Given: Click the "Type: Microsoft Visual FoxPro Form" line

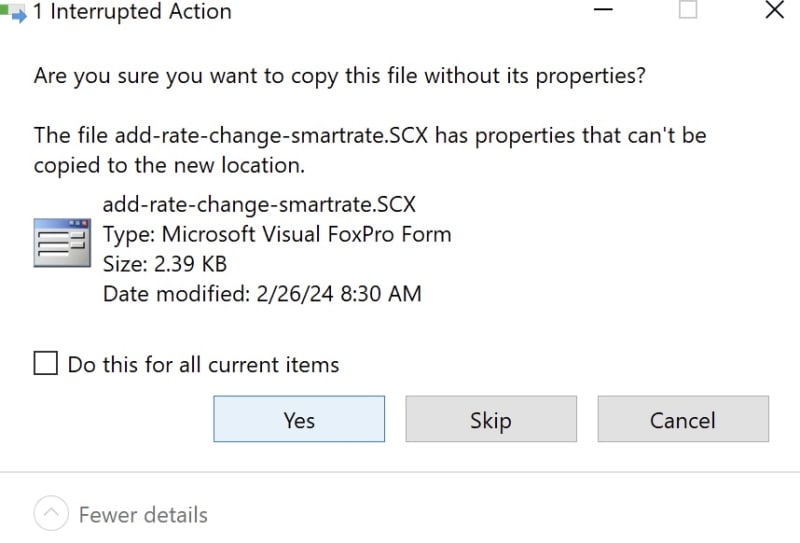Looking at the screenshot, I should [277, 234].
